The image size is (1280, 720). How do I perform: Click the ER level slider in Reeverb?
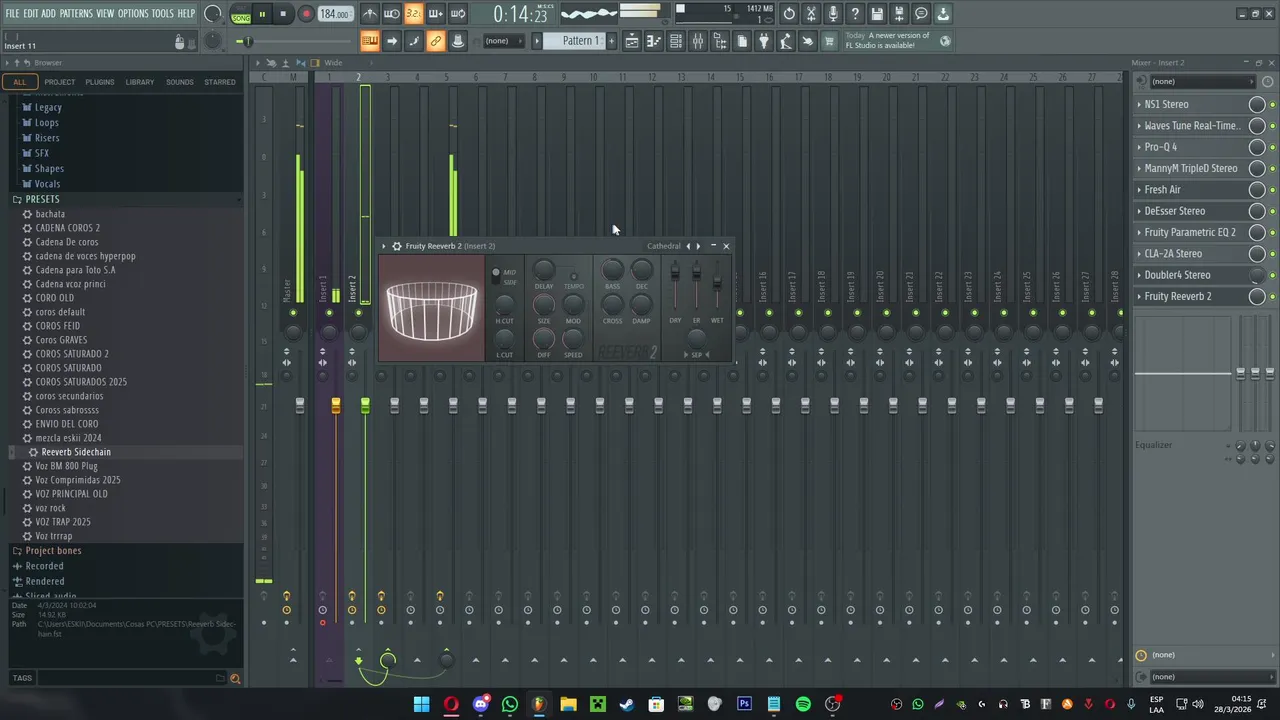click(696, 273)
